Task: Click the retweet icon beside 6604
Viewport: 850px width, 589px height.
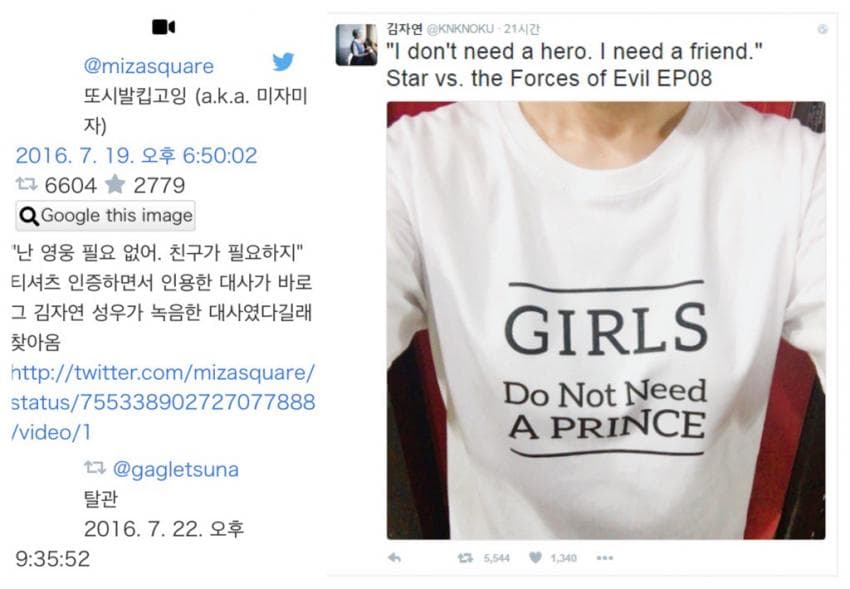Action: (27, 185)
